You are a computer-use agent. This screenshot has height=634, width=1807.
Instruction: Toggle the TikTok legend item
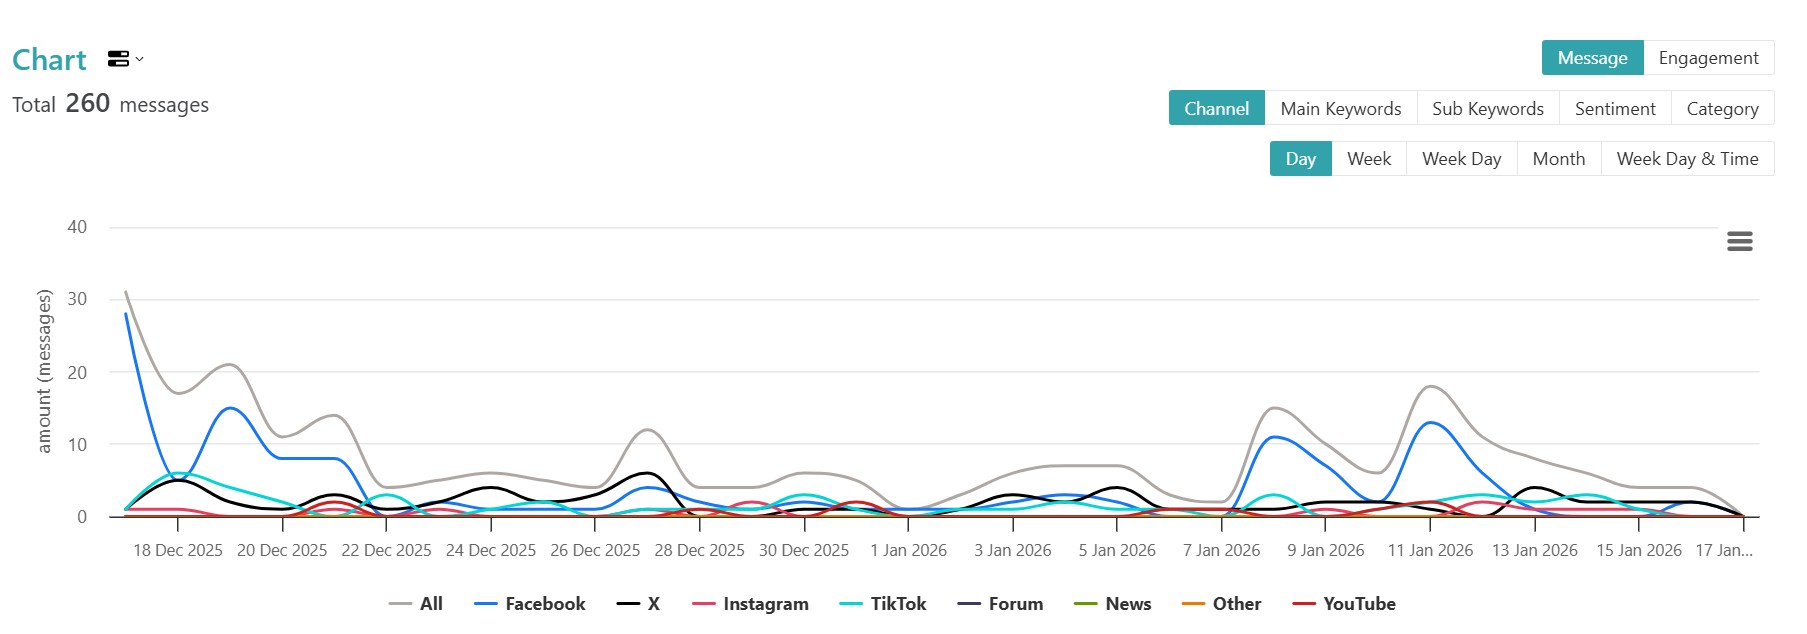click(898, 604)
